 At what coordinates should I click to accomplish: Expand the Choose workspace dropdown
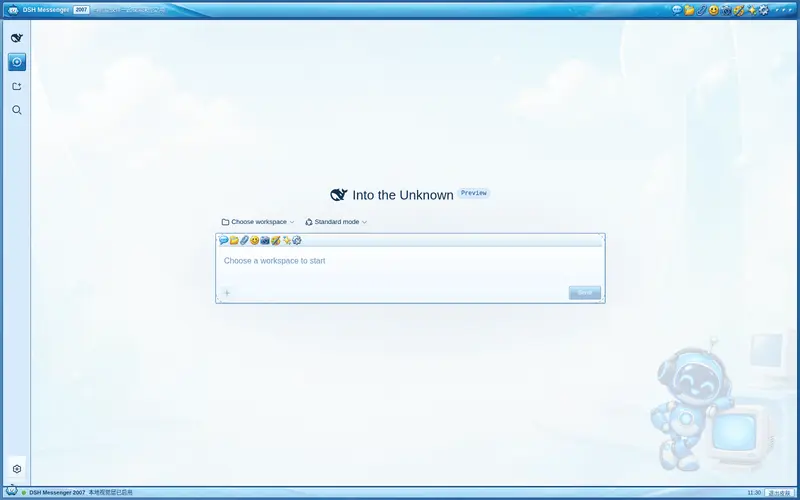click(258, 222)
